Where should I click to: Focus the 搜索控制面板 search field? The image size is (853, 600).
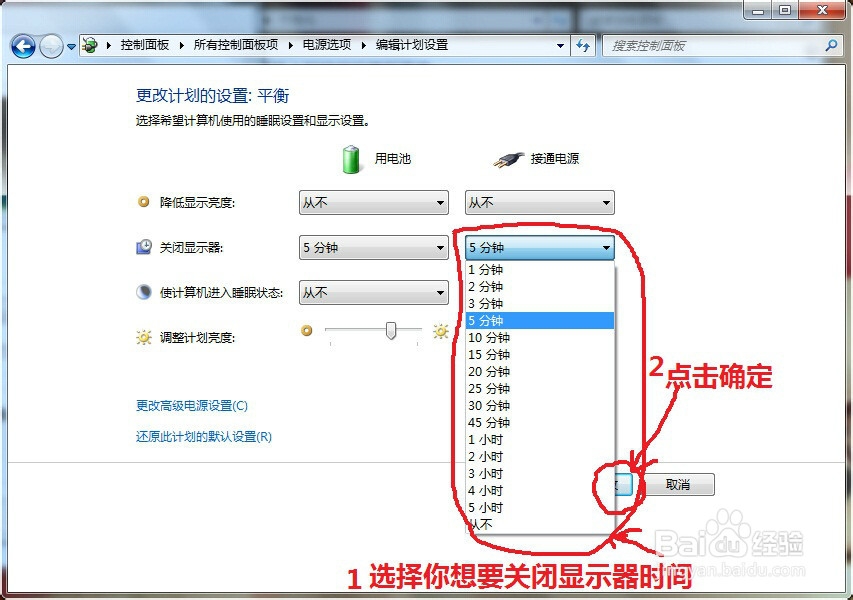713,46
